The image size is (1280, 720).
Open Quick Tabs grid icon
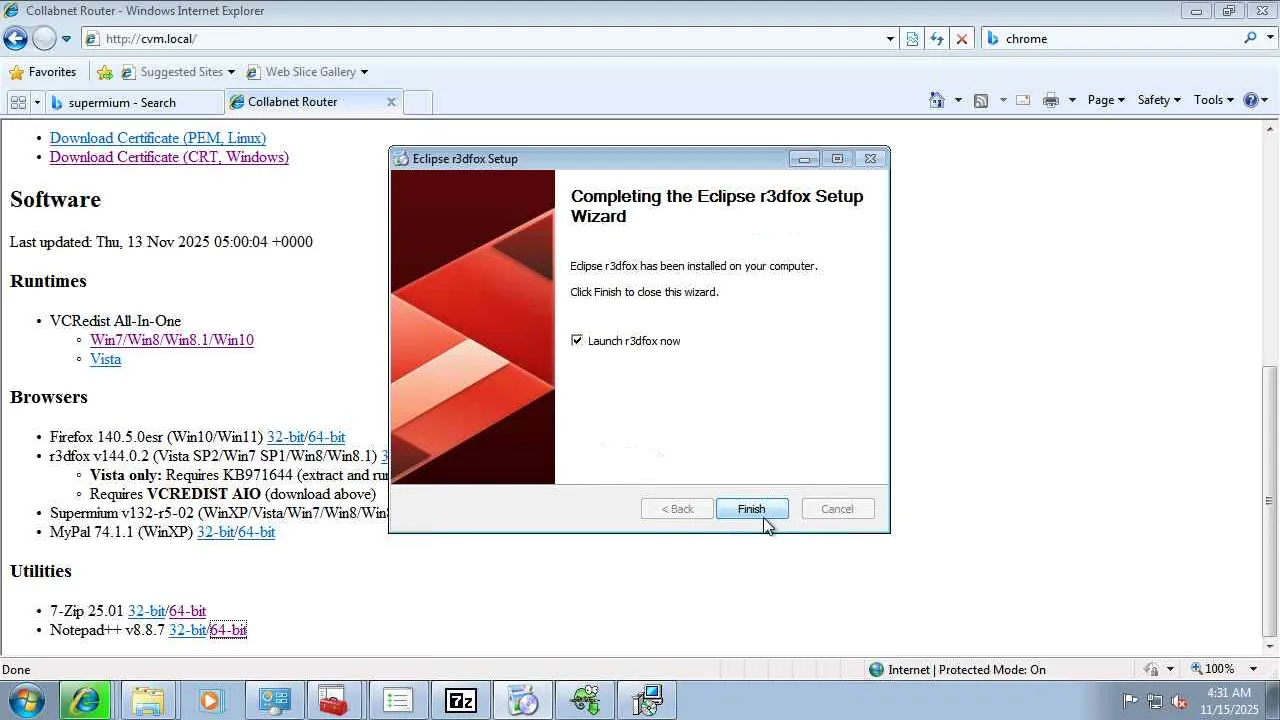pyautogui.click(x=18, y=102)
